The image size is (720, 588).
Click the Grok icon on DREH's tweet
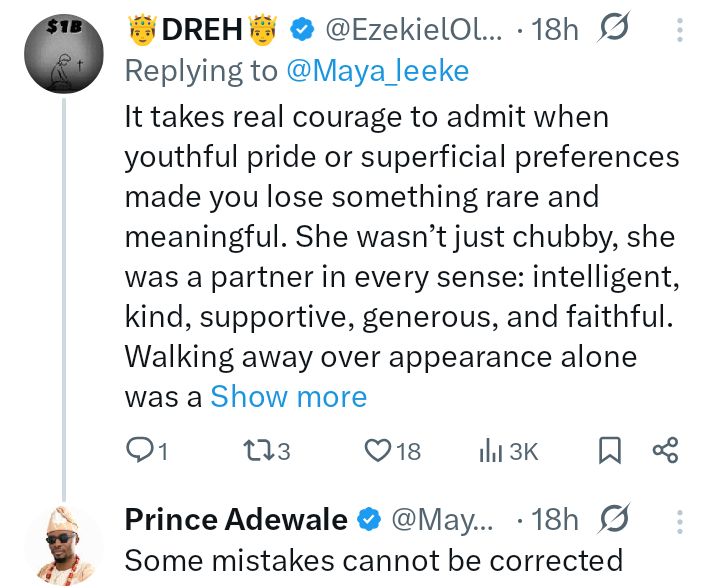(x=610, y=31)
